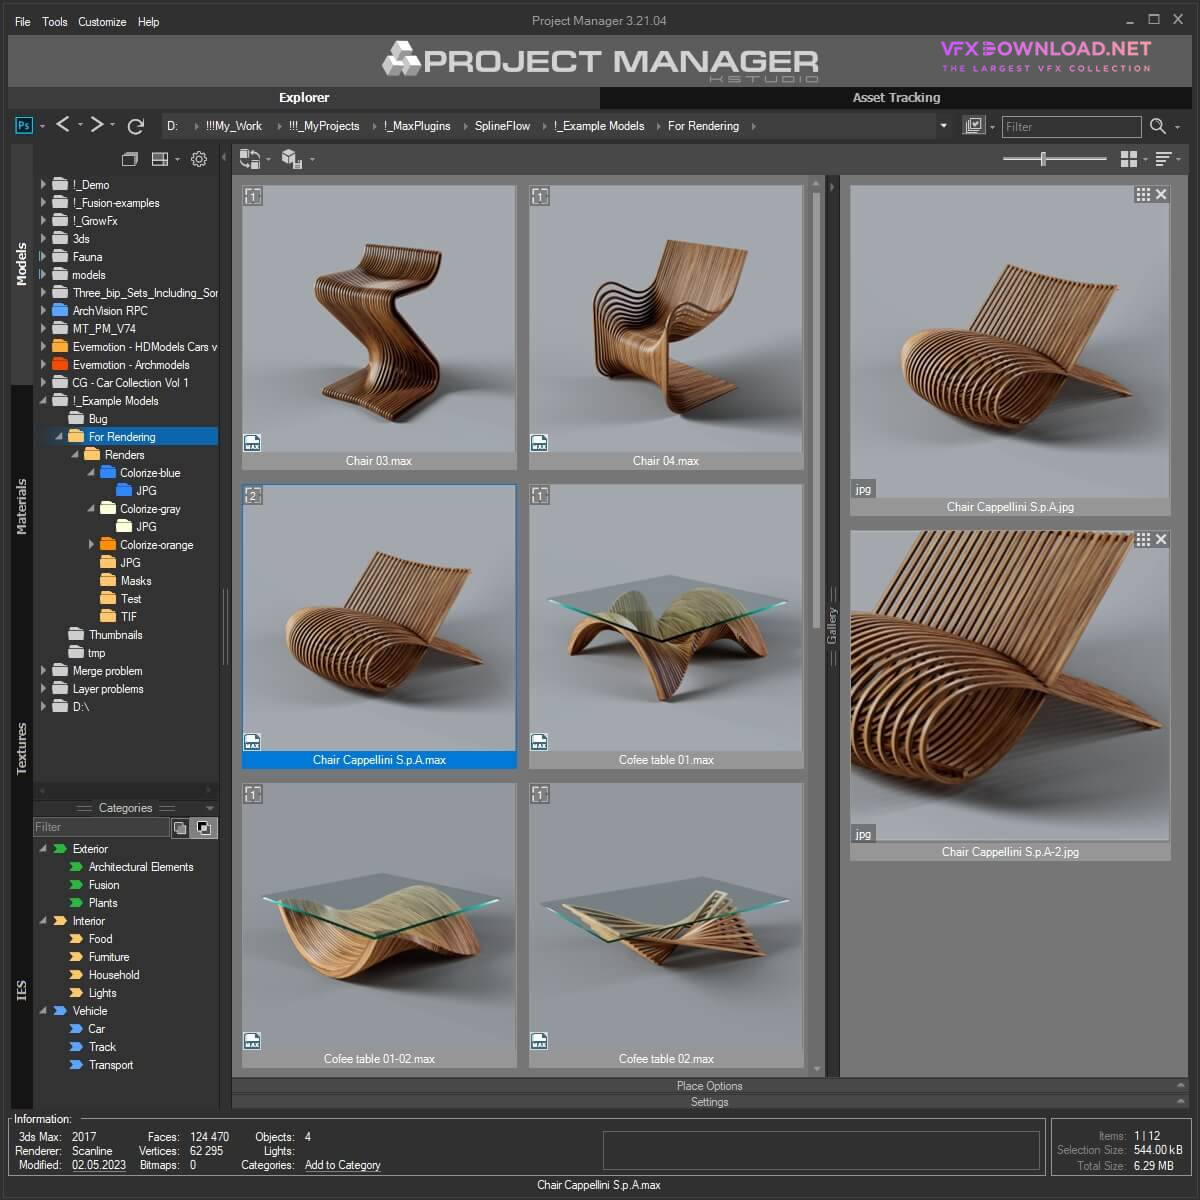This screenshot has height=1200, width=1200.
Task: Go back with the left arrow icon
Action: (x=63, y=125)
